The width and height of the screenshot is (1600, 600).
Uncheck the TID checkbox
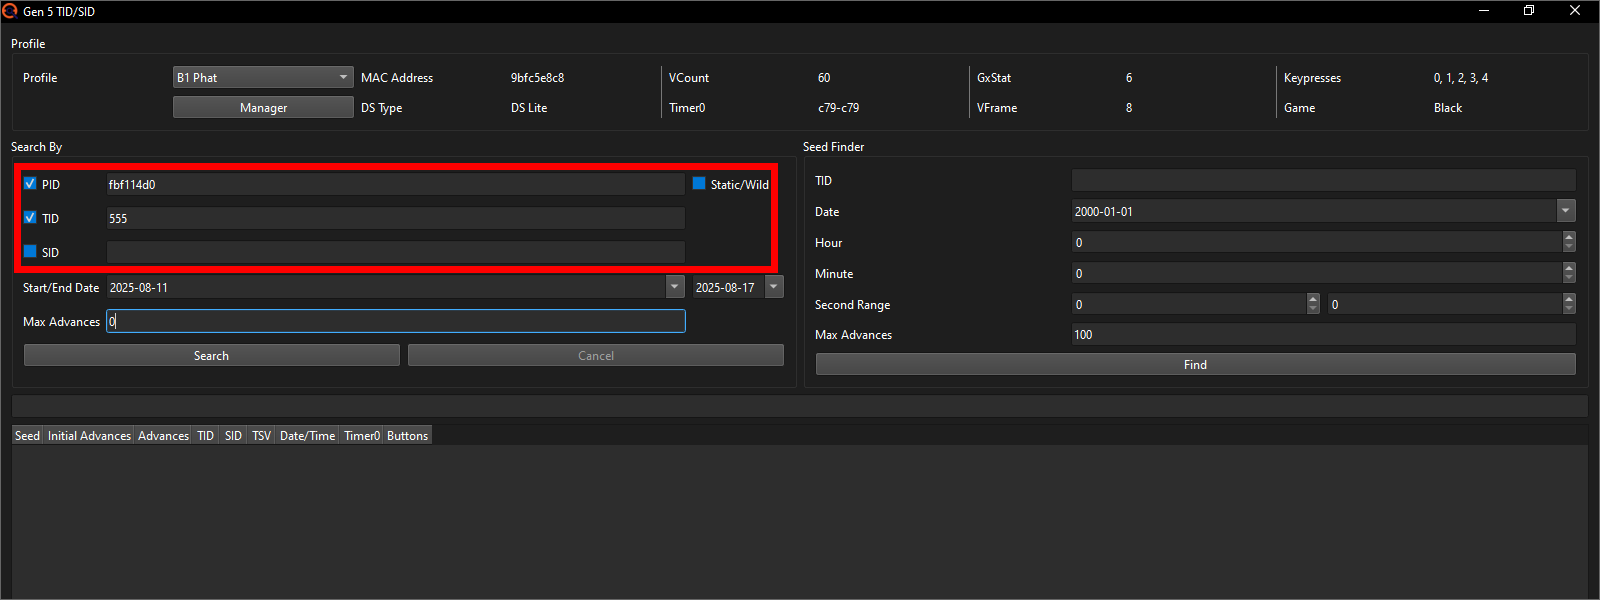pos(30,218)
